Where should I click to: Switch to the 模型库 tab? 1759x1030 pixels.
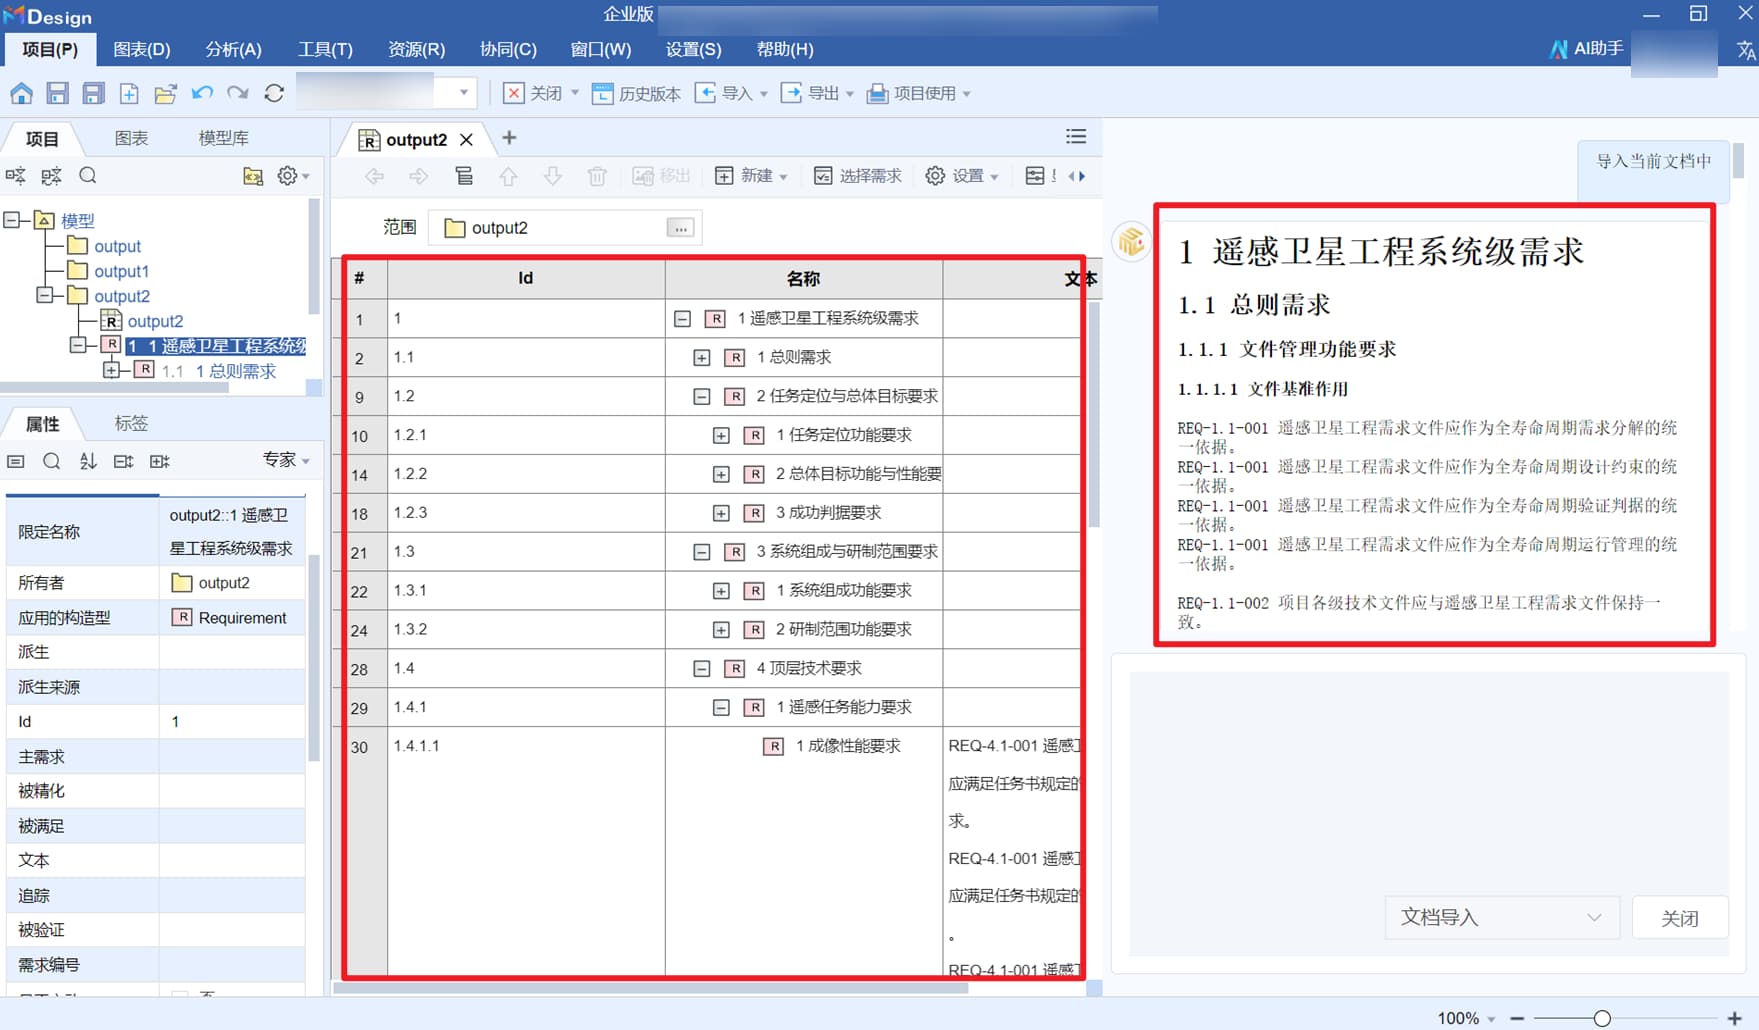click(223, 138)
